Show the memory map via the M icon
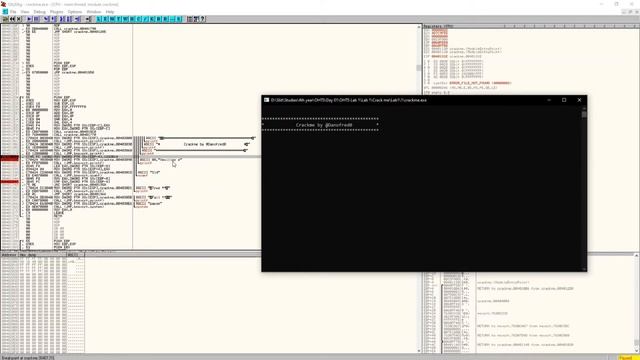Screen dimensions: 640x360 pyautogui.click(x=112, y=19)
